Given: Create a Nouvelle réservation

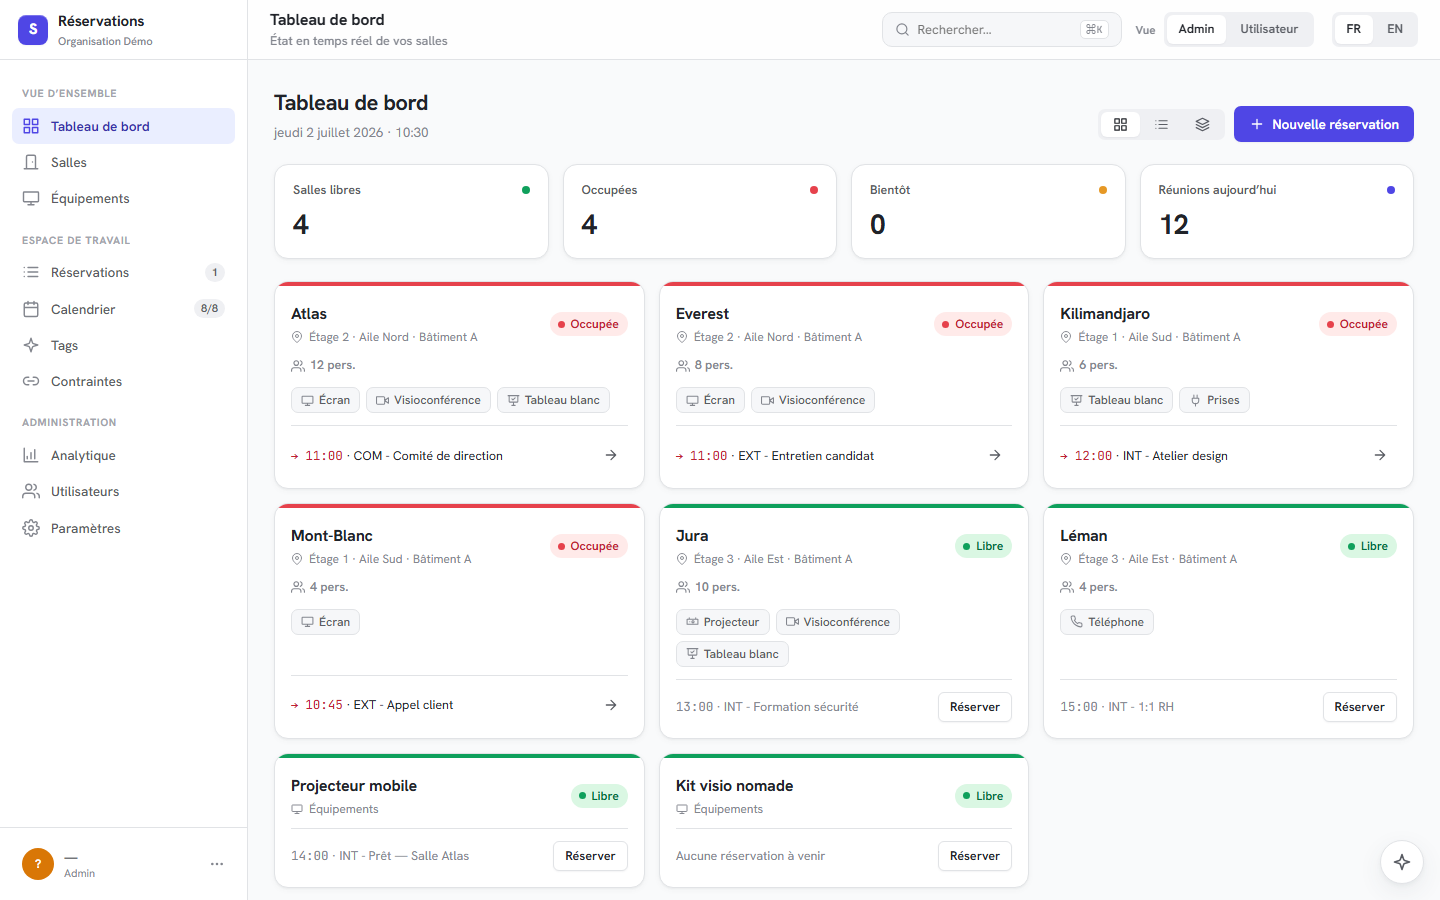Looking at the screenshot, I should [x=1324, y=124].
